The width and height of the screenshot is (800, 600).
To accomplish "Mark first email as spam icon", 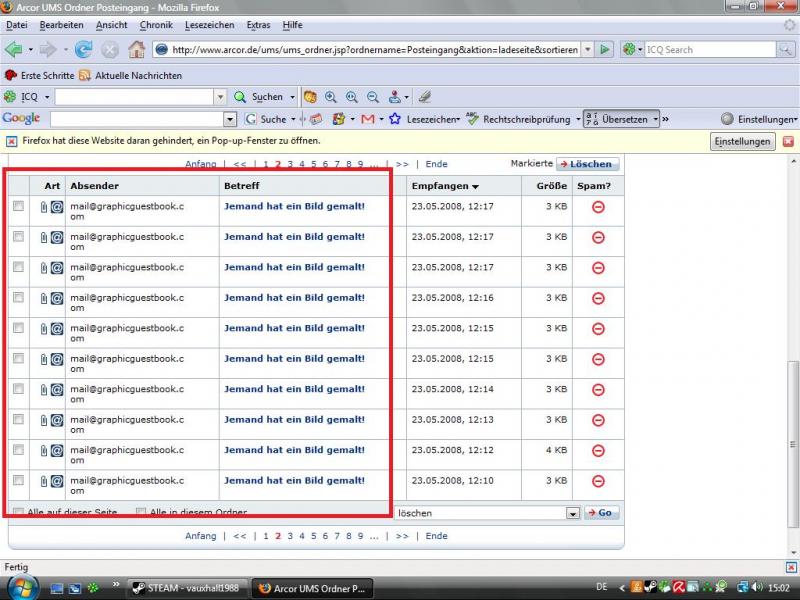I will (x=598, y=207).
